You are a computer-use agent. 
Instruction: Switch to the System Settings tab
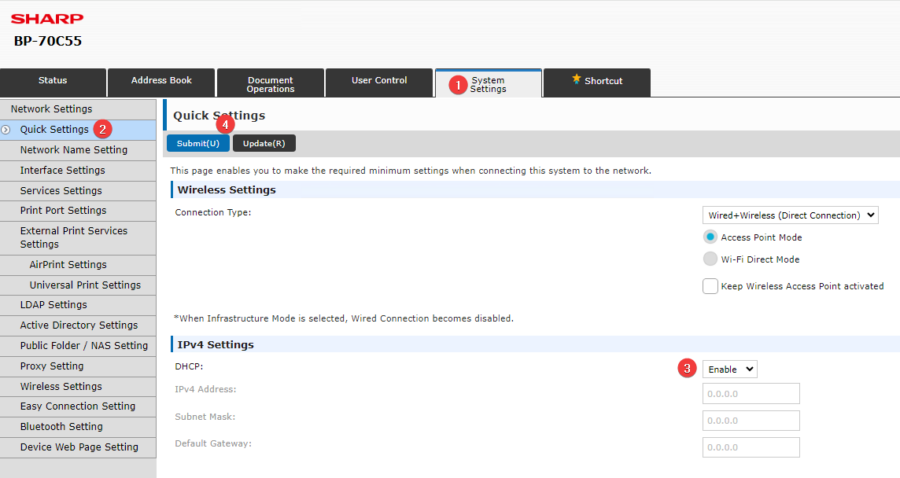[489, 84]
